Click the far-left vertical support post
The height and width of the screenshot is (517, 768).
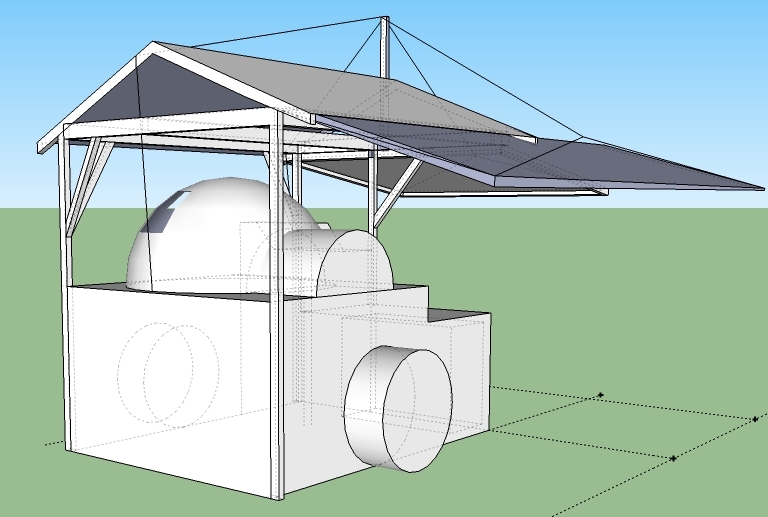click(x=69, y=300)
